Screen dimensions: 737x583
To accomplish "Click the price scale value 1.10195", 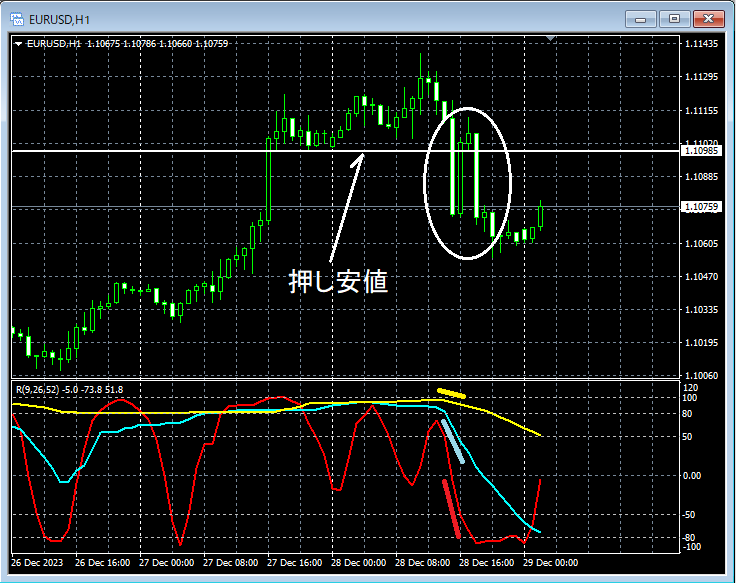I will point(702,342).
